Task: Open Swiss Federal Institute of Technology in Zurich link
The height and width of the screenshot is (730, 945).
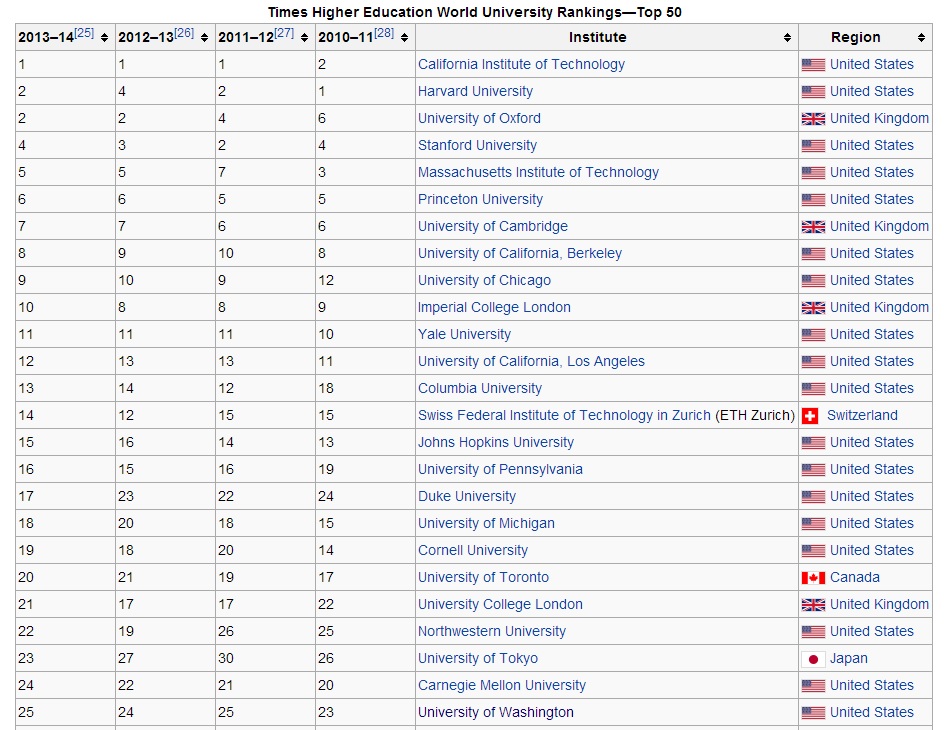Action: click(565, 415)
